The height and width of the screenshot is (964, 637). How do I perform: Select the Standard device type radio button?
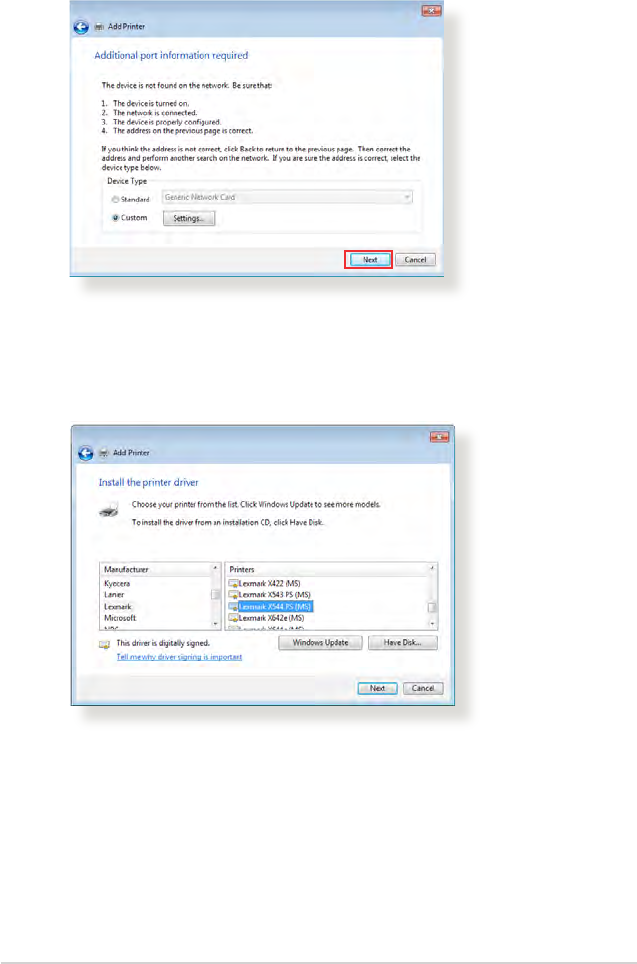tap(115, 200)
